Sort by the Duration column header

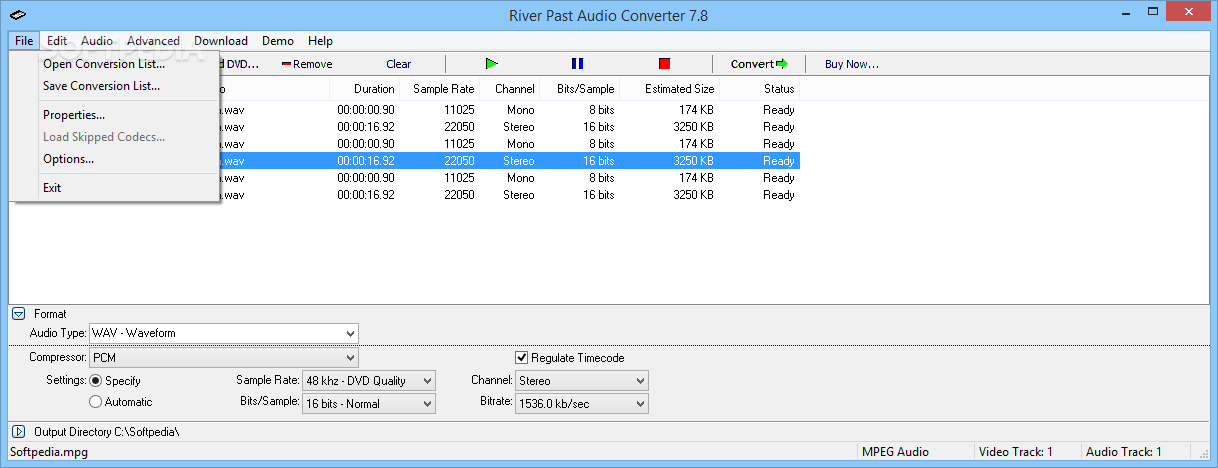point(365,89)
